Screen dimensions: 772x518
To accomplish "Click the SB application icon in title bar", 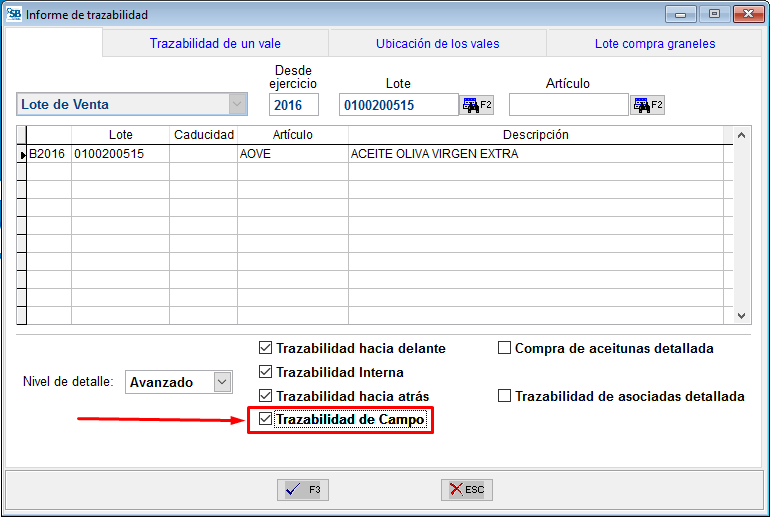I will (13, 15).
